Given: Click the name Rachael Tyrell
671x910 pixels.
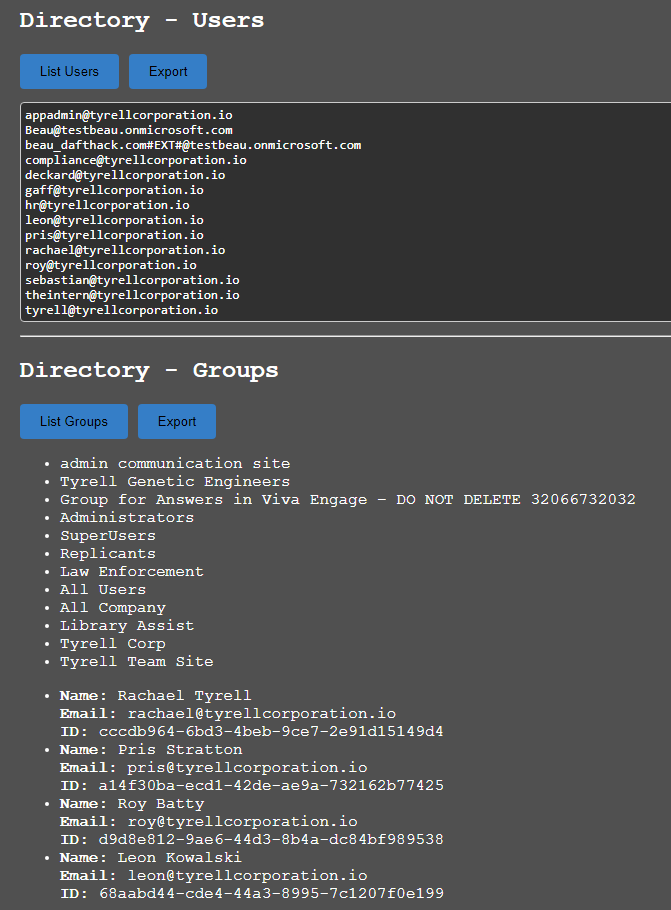Looking at the screenshot, I should (185, 695).
